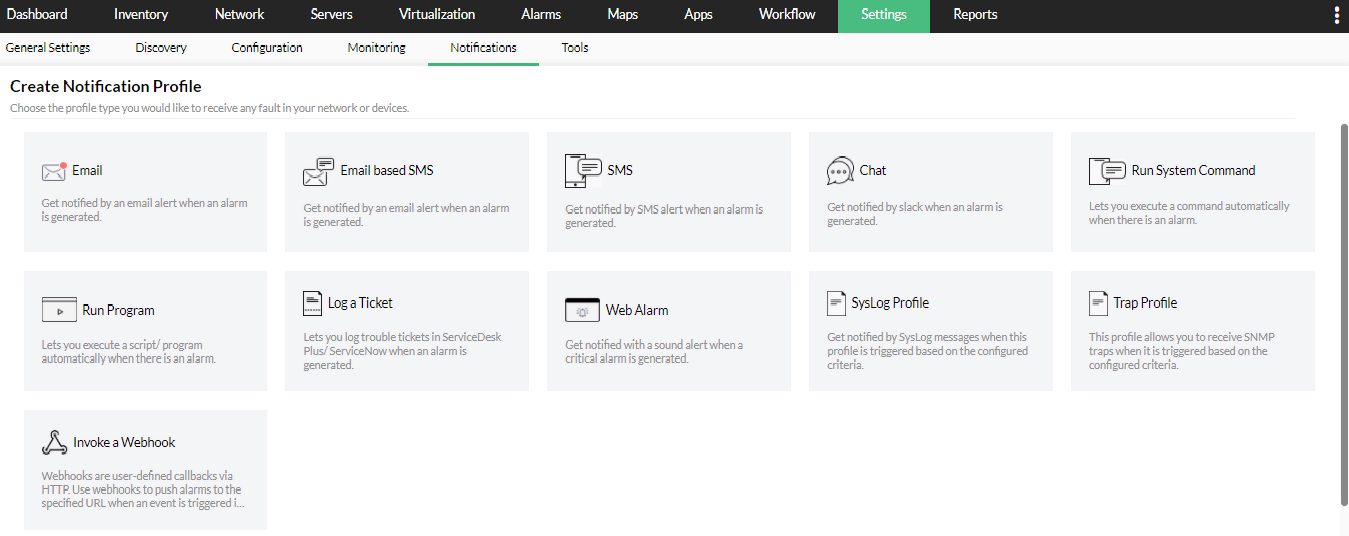The height and width of the screenshot is (536, 1349).
Task: Switch to the Discovery tab
Action: click(x=161, y=48)
